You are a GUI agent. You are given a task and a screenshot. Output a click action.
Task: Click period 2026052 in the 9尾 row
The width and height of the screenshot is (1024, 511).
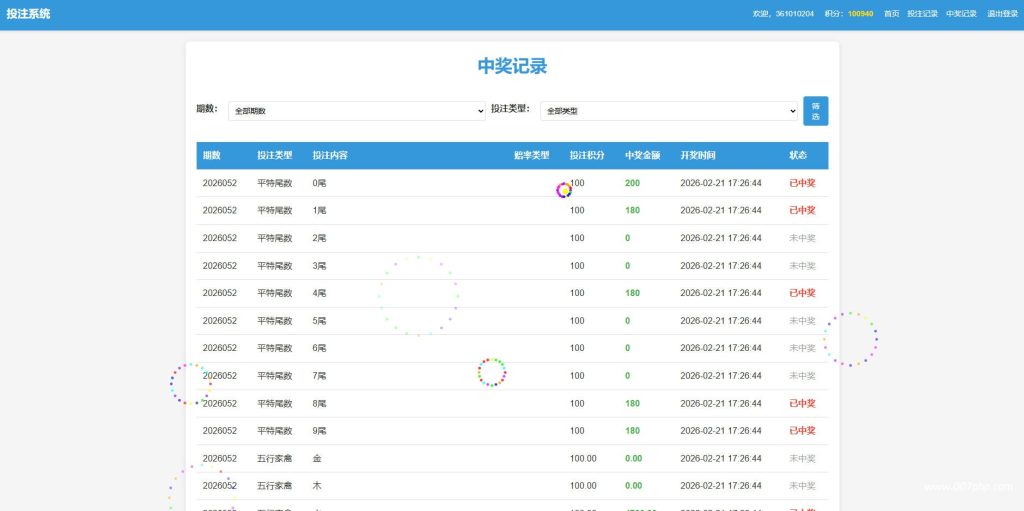click(x=219, y=431)
